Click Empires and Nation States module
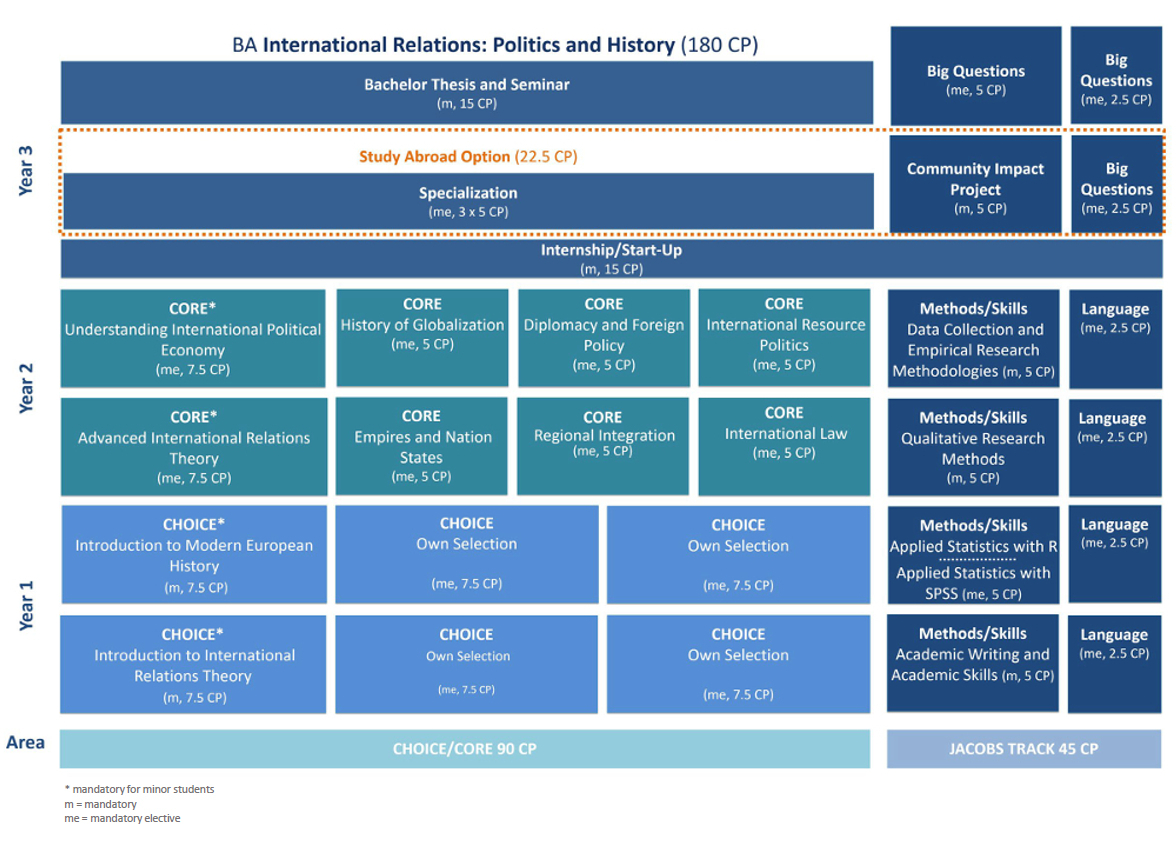Image resolution: width=1176 pixels, height=843 pixels. (422, 446)
